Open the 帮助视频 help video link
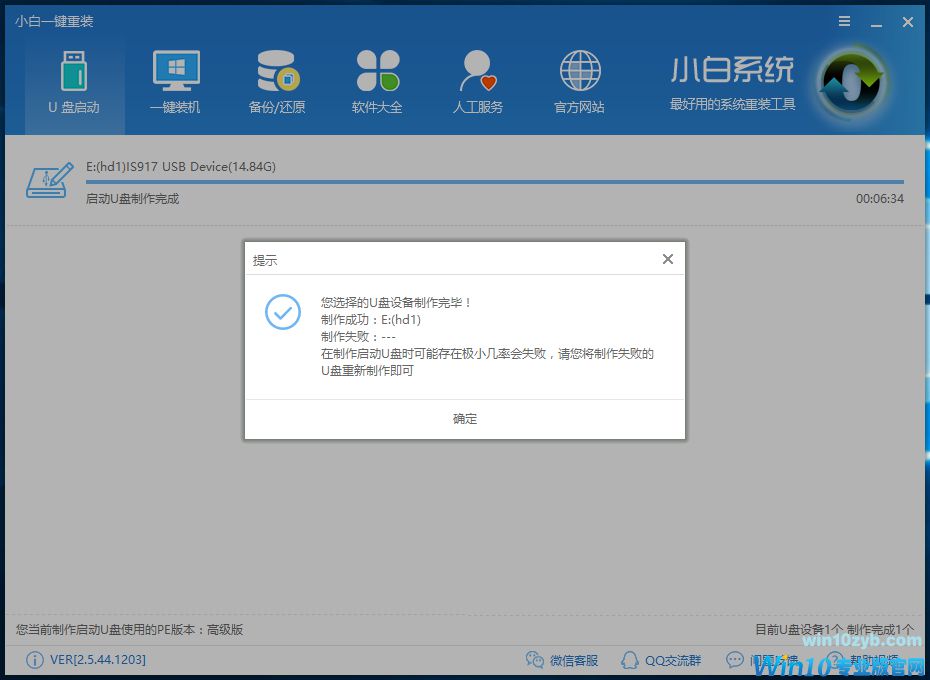 [x=862, y=660]
